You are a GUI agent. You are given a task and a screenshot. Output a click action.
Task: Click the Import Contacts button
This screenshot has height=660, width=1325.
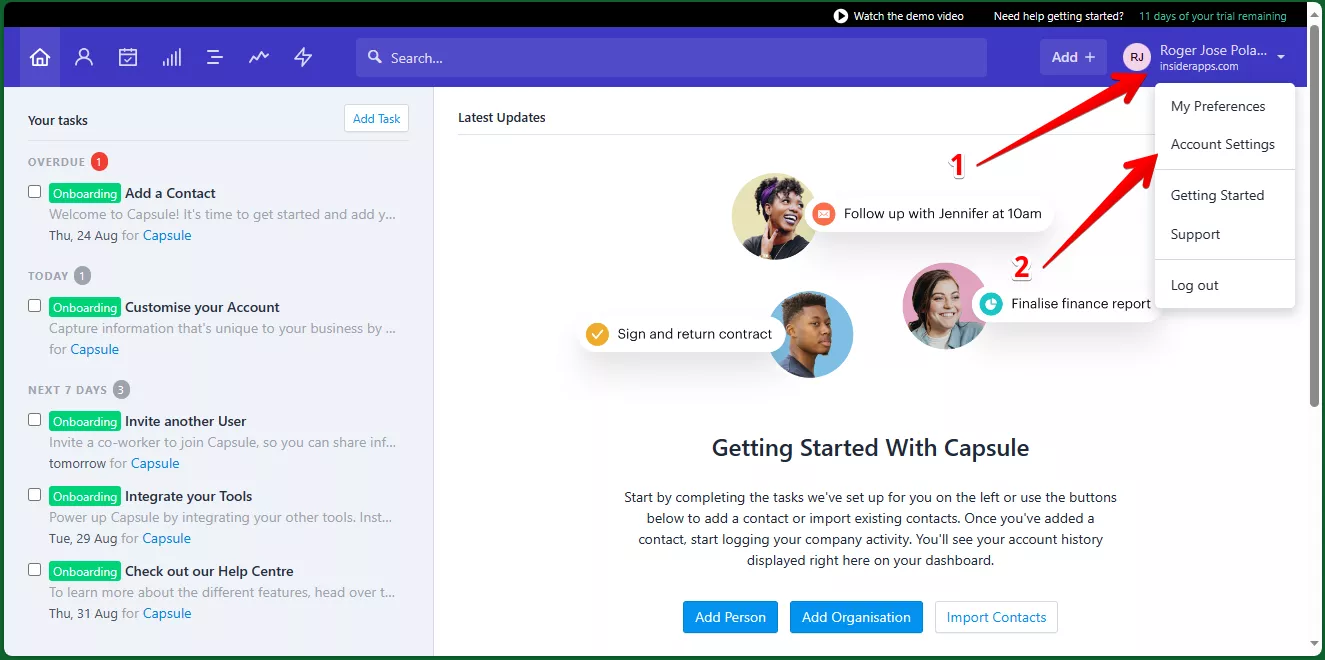point(996,617)
